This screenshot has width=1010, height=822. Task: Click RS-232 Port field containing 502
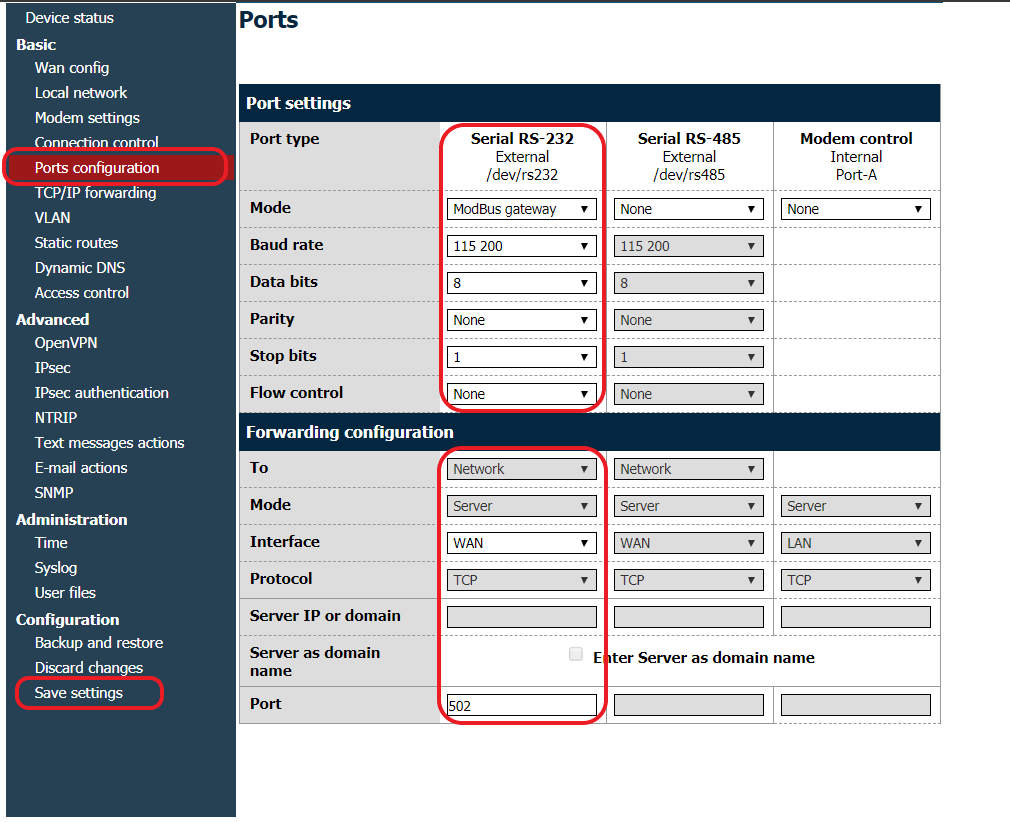pyautogui.click(x=522, y=705)
